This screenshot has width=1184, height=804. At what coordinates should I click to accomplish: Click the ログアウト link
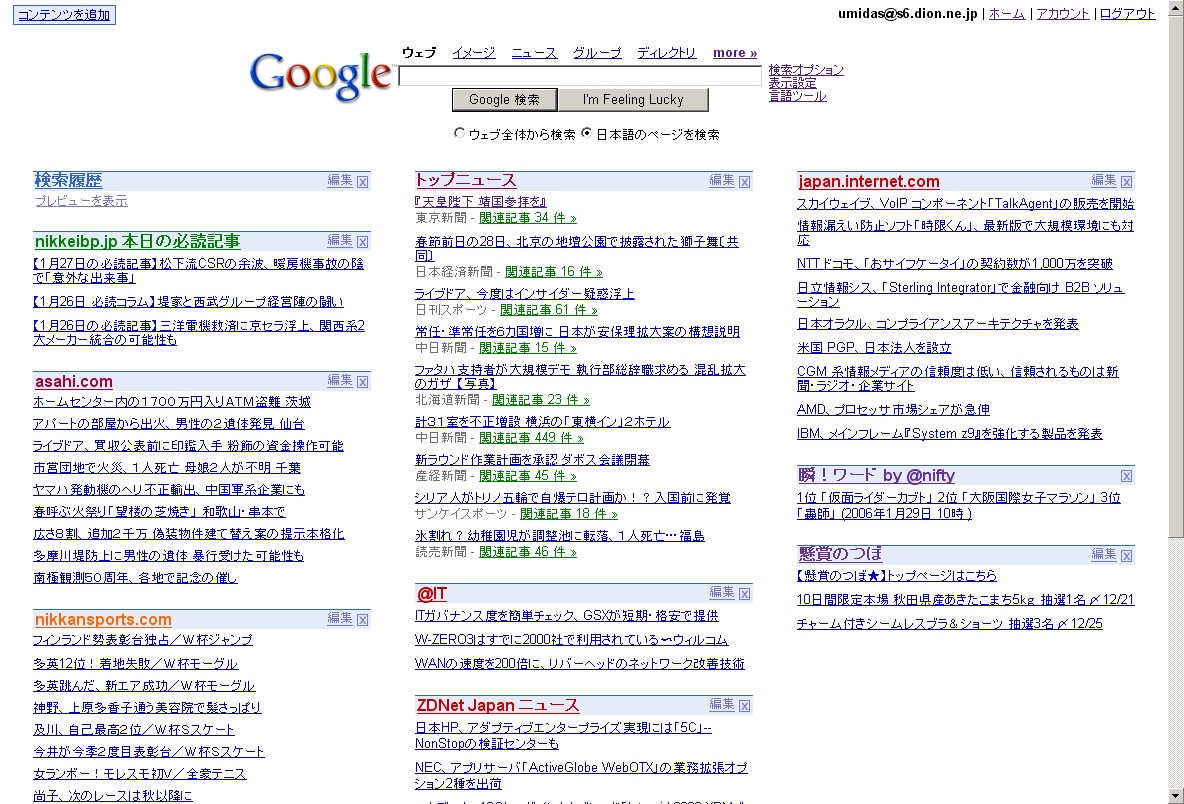1127,14
